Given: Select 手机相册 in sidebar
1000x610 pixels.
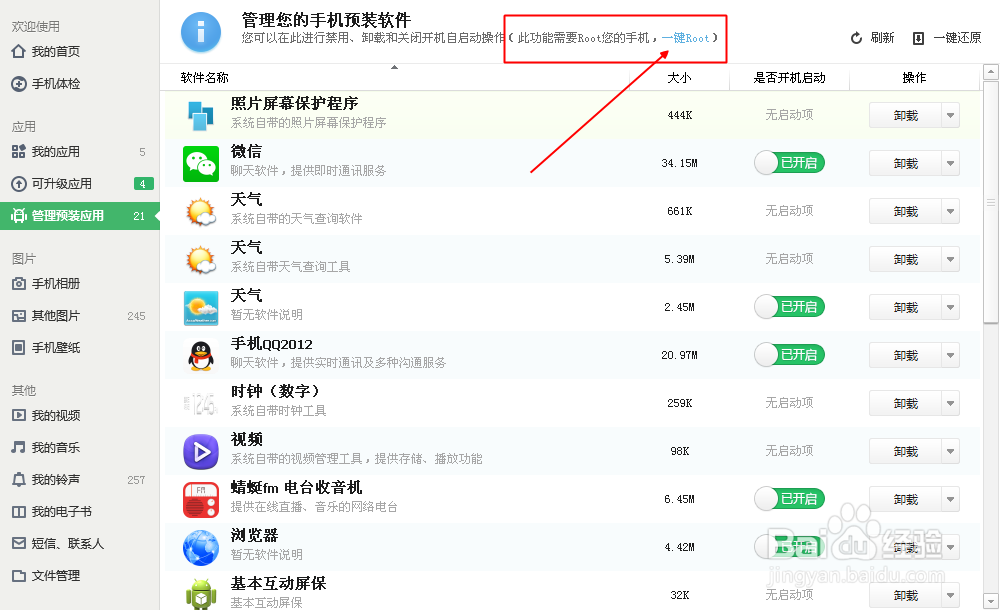Looking at the screenshot, I should pyautogui.click(x=80, y=283).
